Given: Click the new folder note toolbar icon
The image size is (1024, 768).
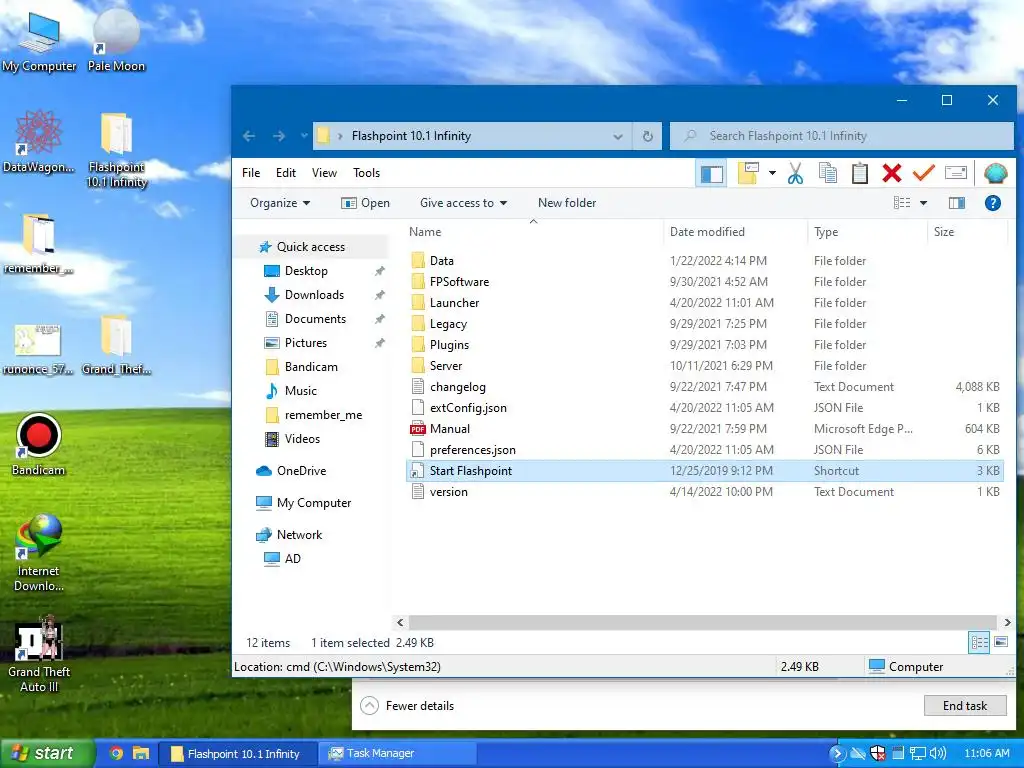Looking at the screenshot, I should tap(748, 174).
